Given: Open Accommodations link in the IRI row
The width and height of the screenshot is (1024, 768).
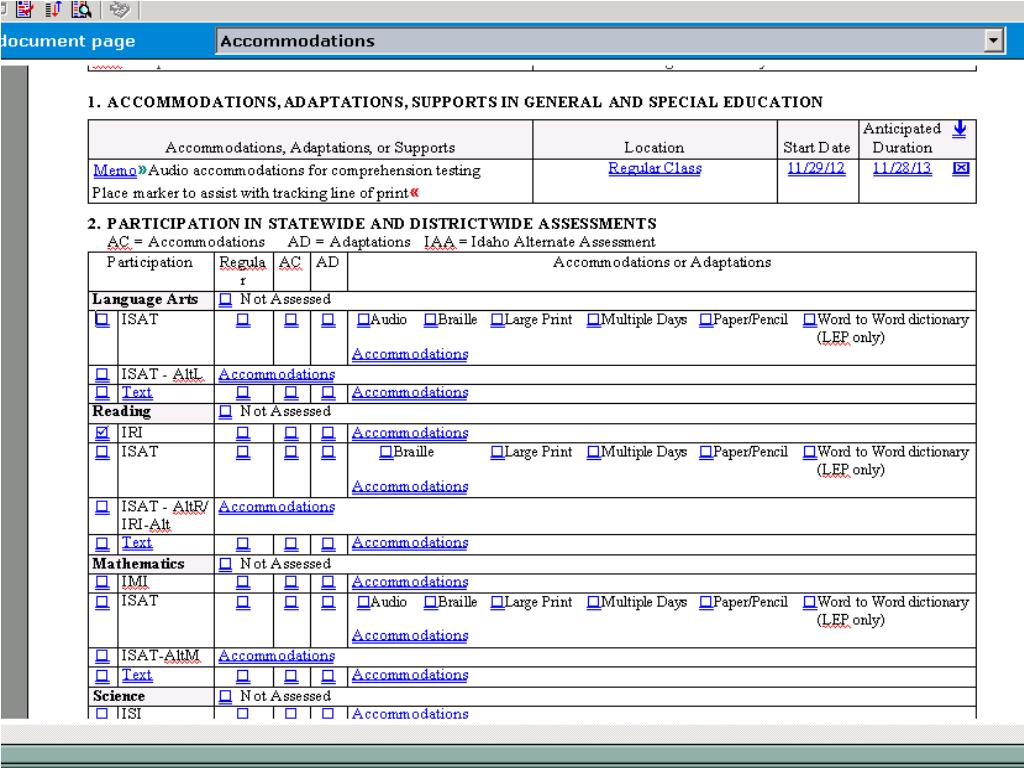Looking at the screenshot, I should click(x=410, y=433).
